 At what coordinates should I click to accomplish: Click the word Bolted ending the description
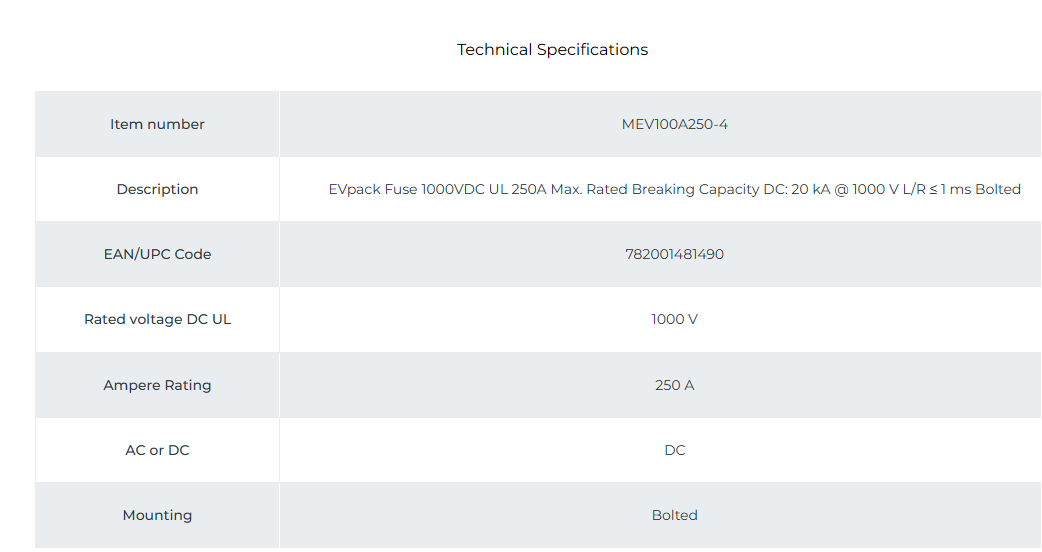pyautogui.click(x=997, y=189)
